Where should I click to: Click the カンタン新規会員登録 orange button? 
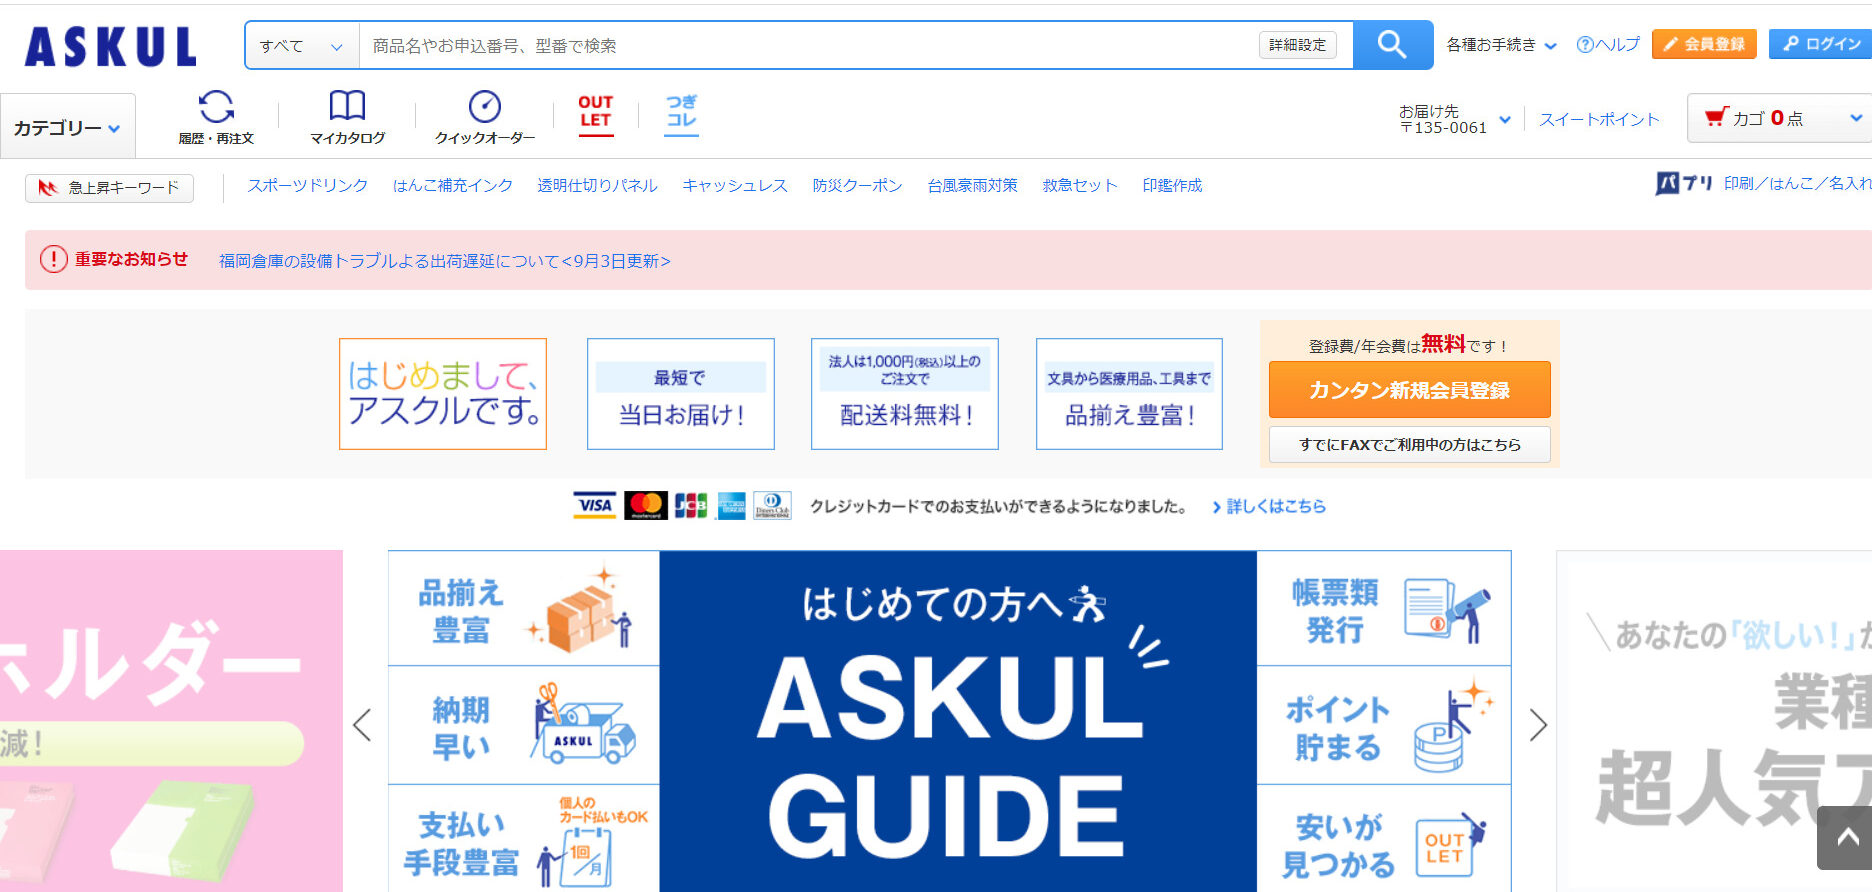click(1409, 390)
